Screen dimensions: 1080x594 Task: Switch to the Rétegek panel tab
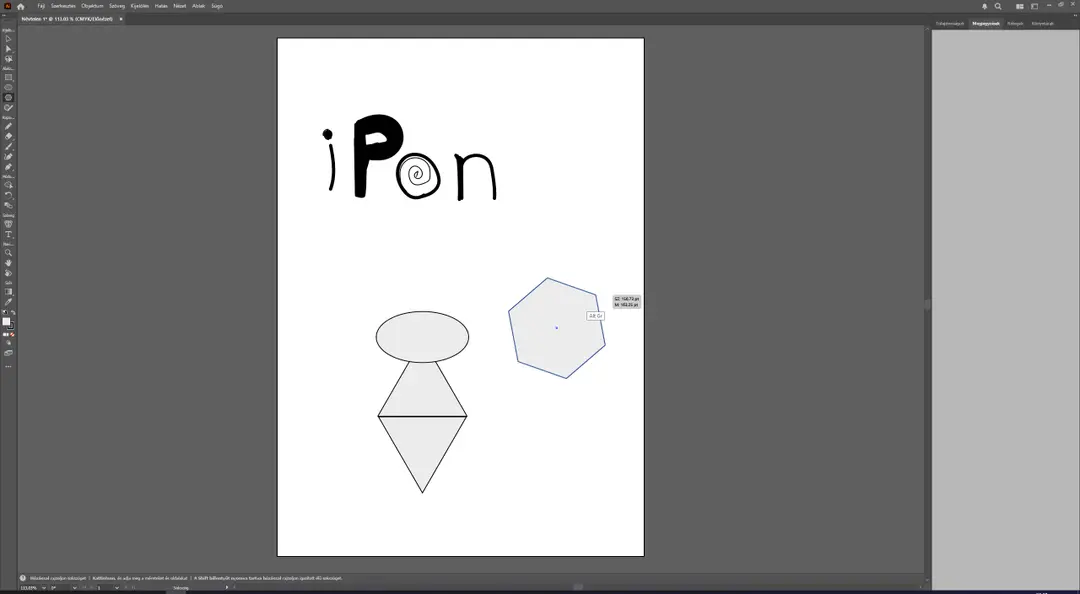click(1015, 23)
